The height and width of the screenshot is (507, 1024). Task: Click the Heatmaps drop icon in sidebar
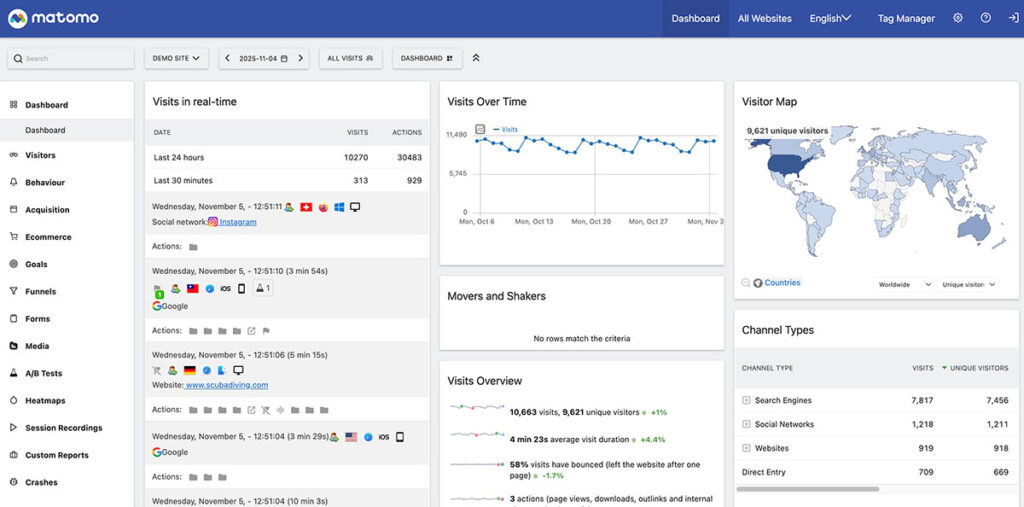tap(14, 401)
